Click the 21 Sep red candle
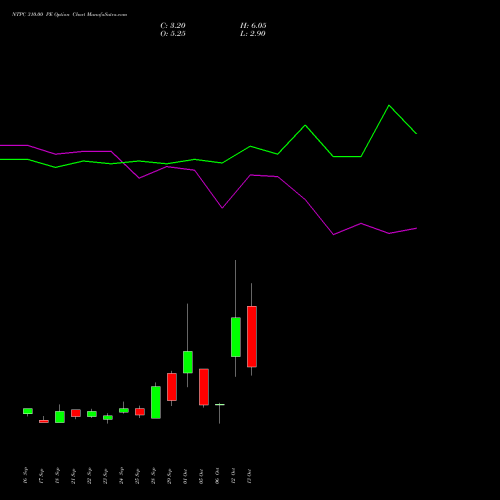Viewport: 500px width, 500px height. point(76,413)
